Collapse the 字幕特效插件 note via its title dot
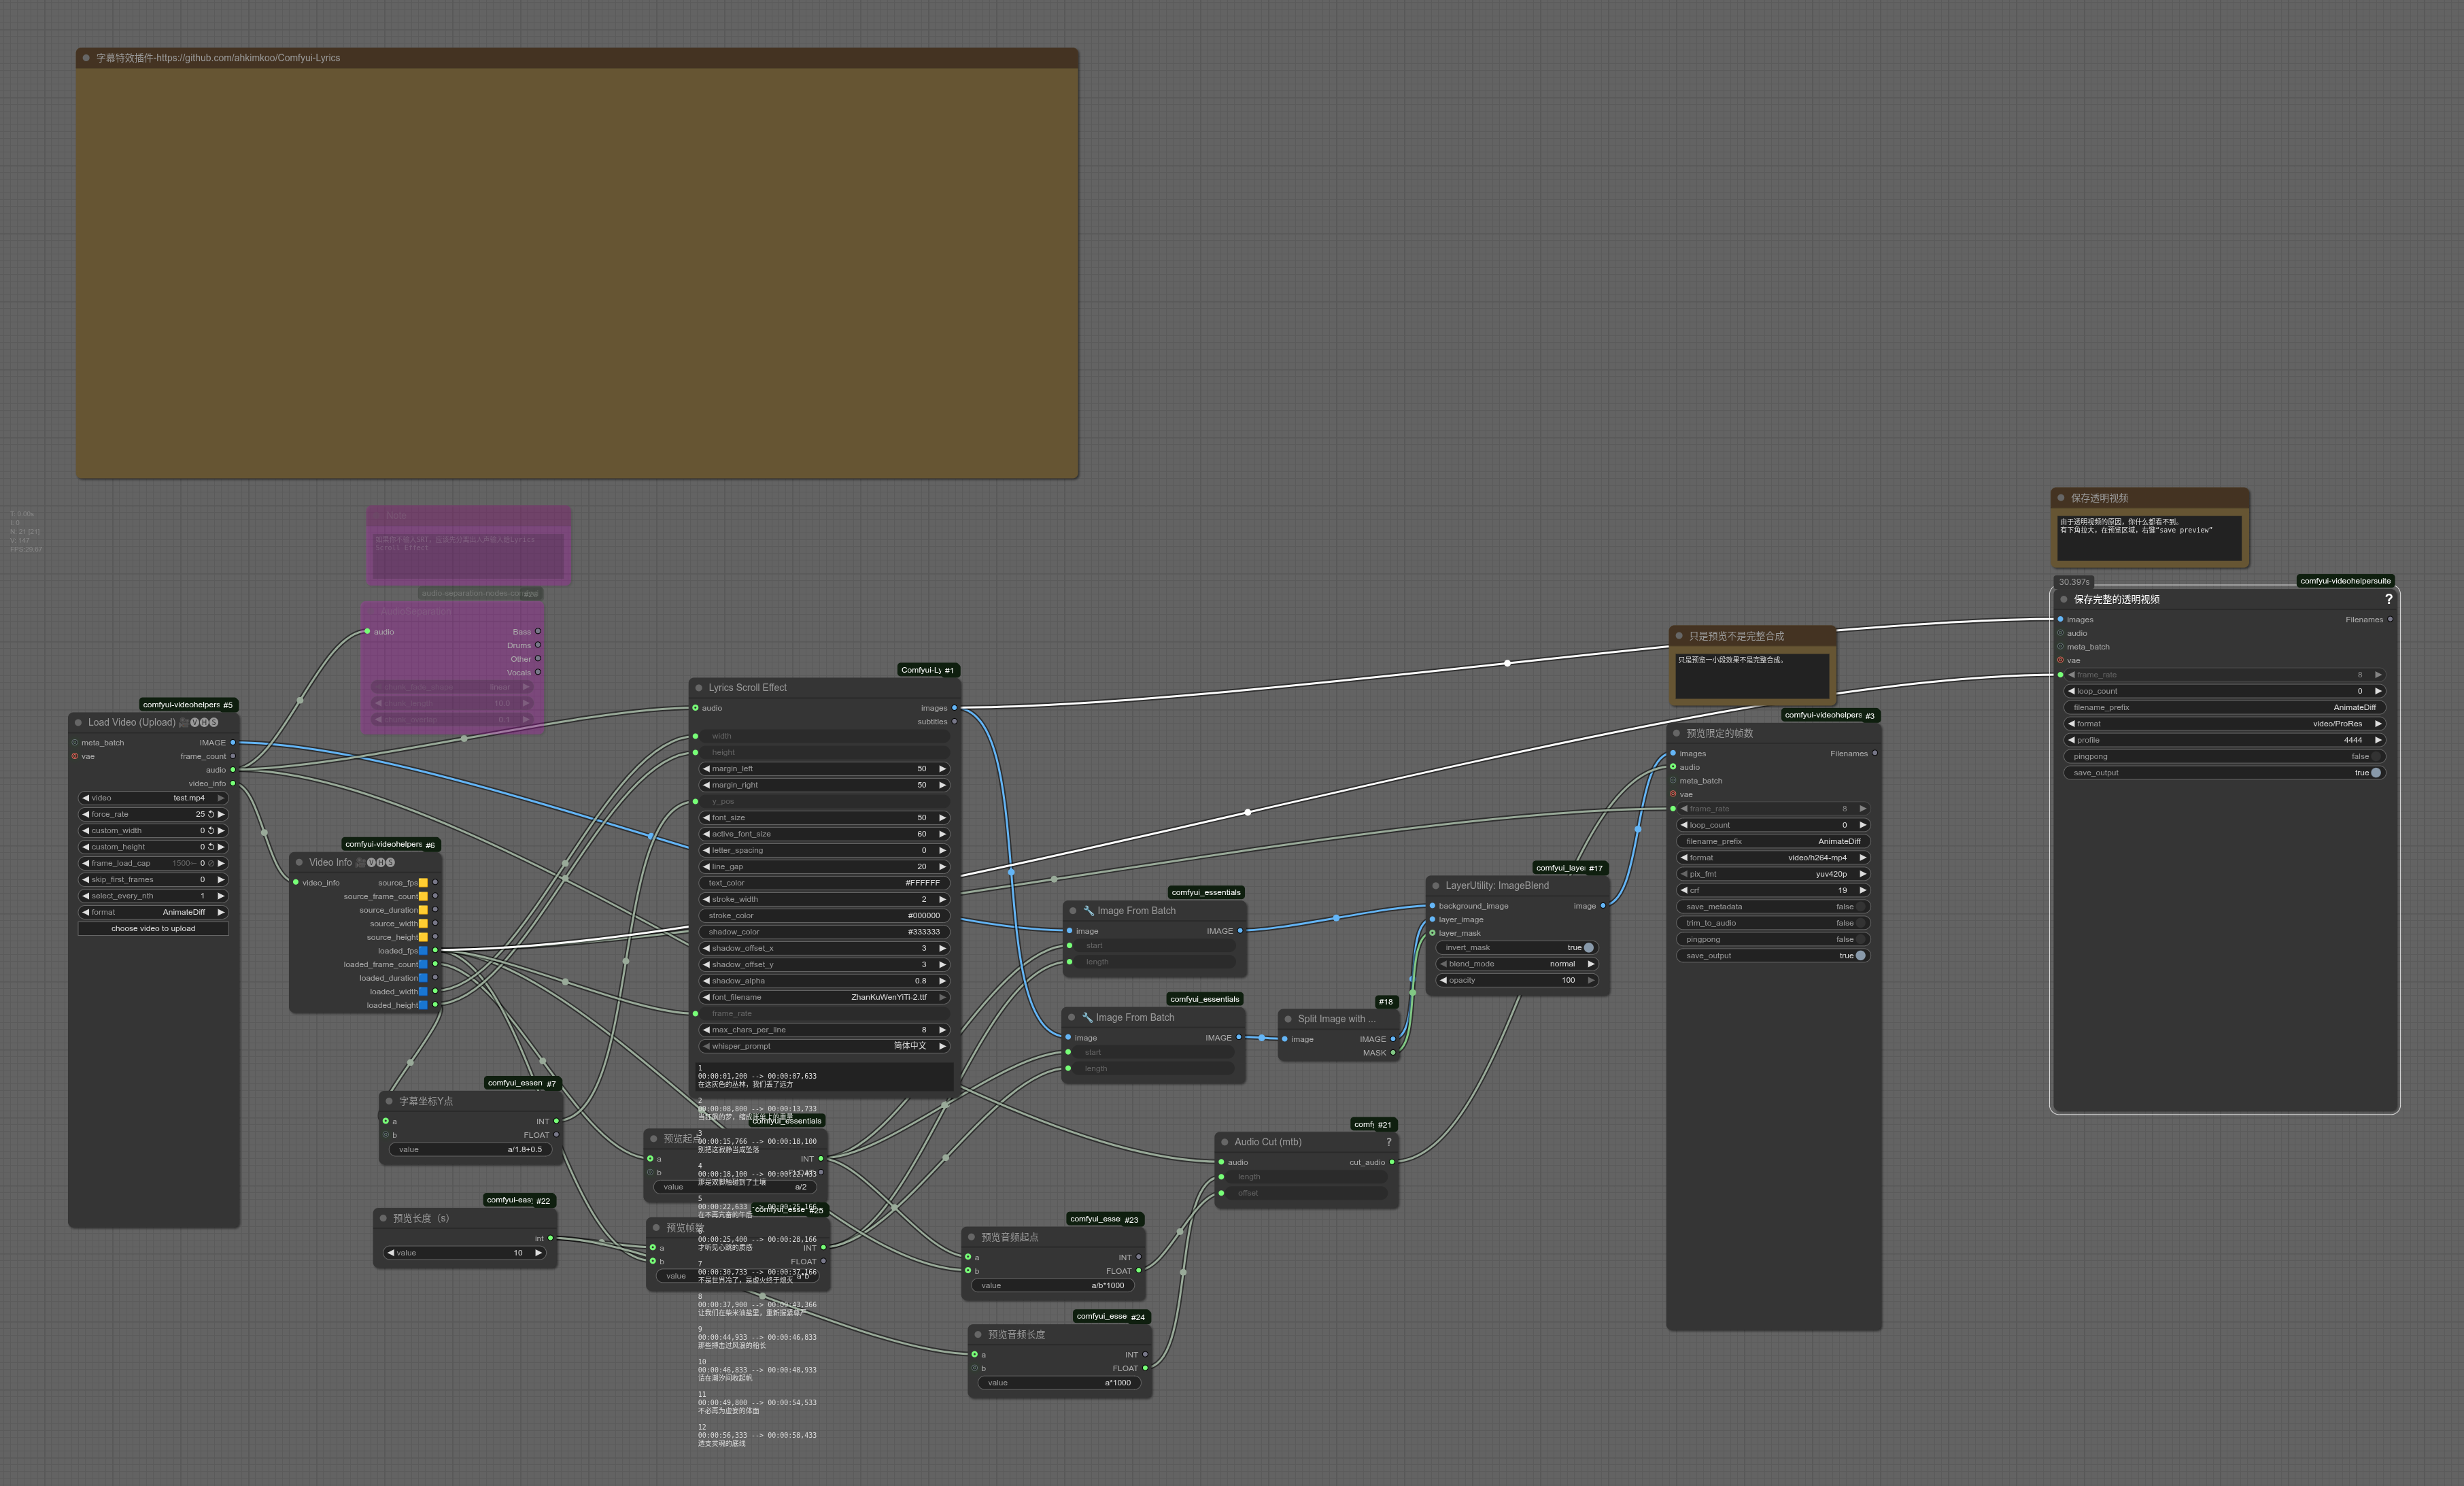The width and height of the screenshot is (2464, 1486). (x=86, y=58)
